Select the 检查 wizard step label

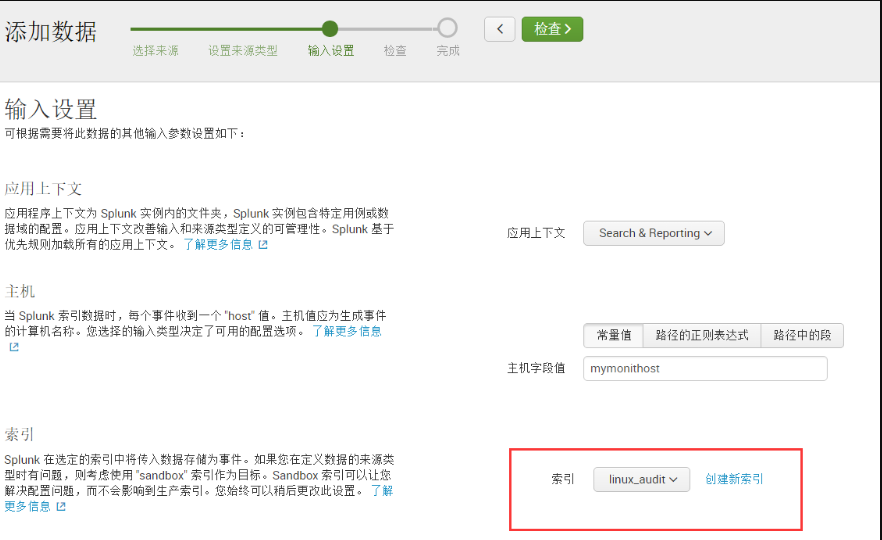click(x=395, y=51)
